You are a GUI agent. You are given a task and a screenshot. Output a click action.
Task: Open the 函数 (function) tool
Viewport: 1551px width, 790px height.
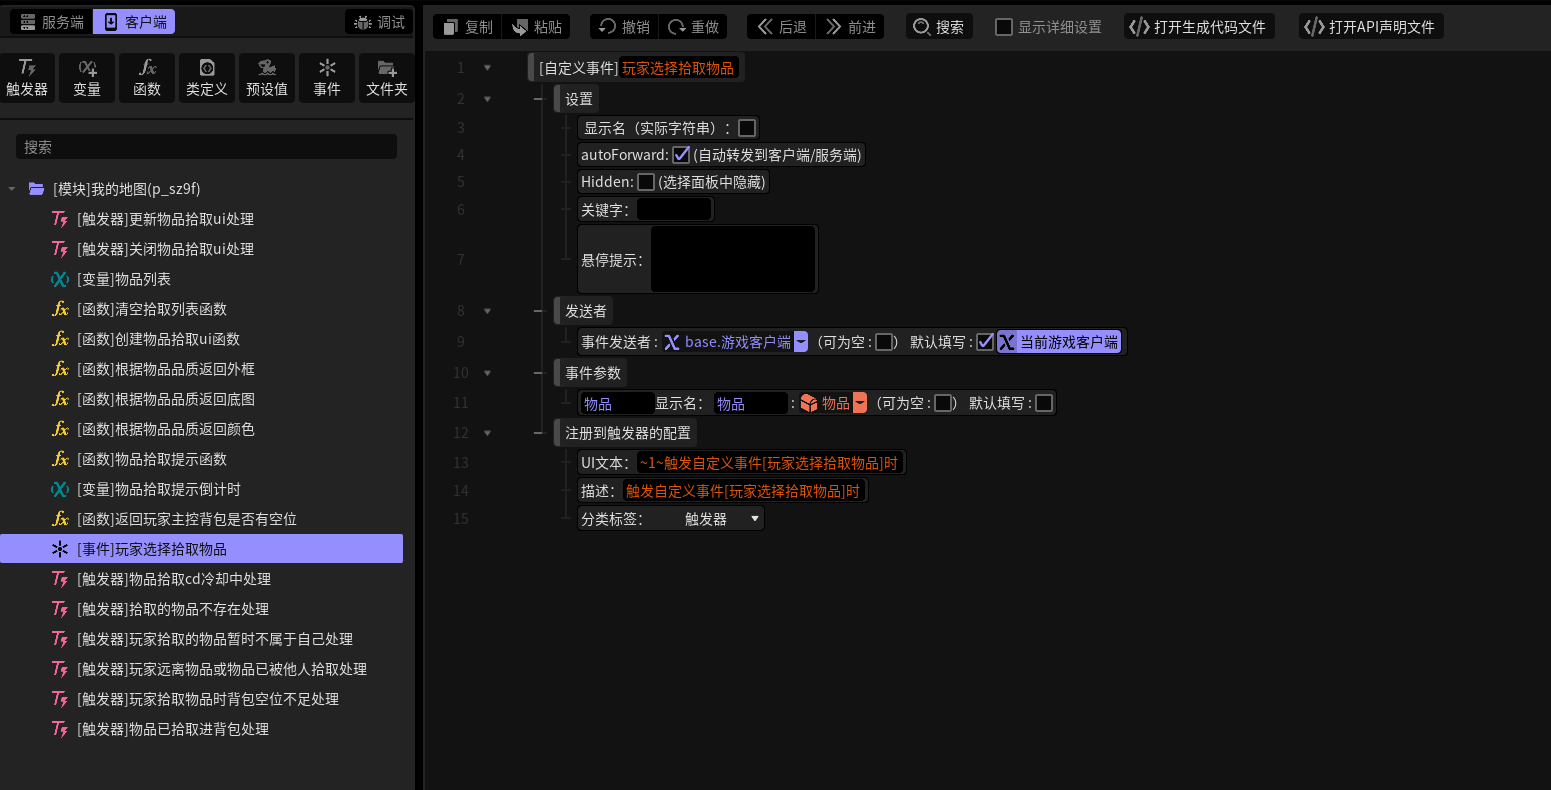pos(147,78)
